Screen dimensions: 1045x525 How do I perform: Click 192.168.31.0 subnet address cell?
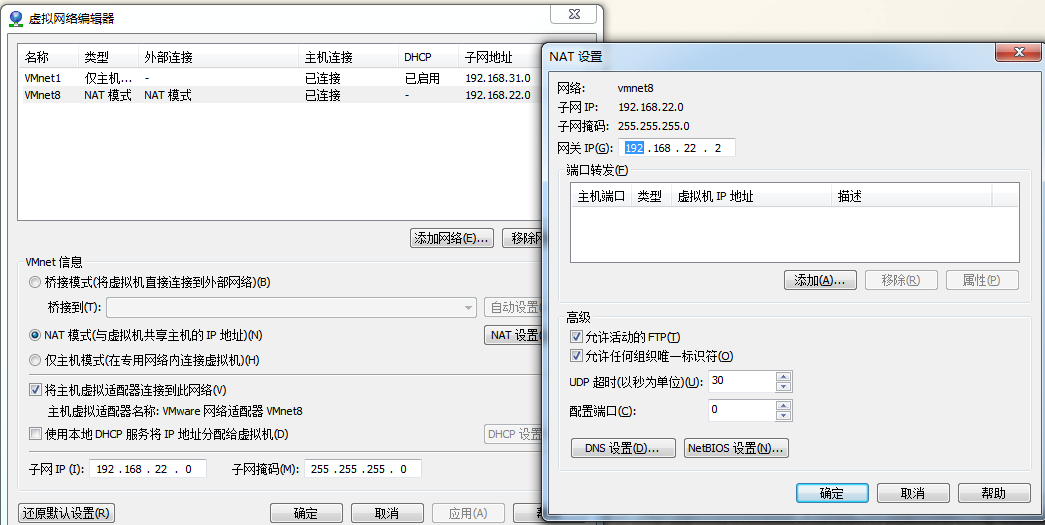click(498, 78)
